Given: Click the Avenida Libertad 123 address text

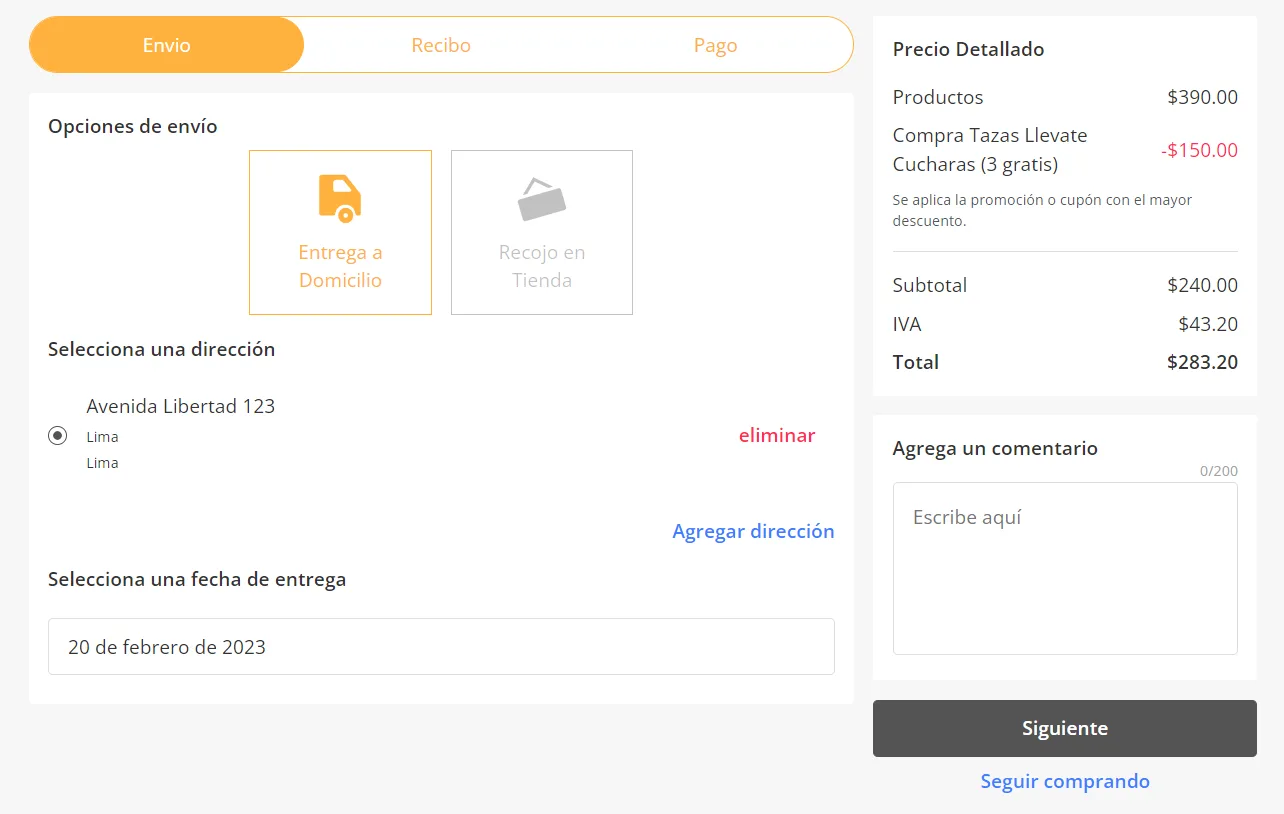Looking at the screenshot, I should pos(181,406).
